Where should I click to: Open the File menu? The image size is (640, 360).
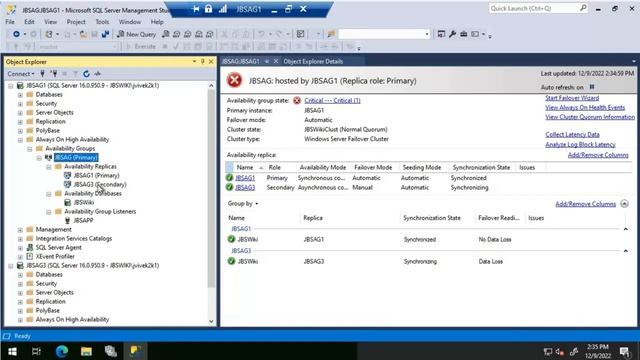pyautogui.click(x=10, y=22)
